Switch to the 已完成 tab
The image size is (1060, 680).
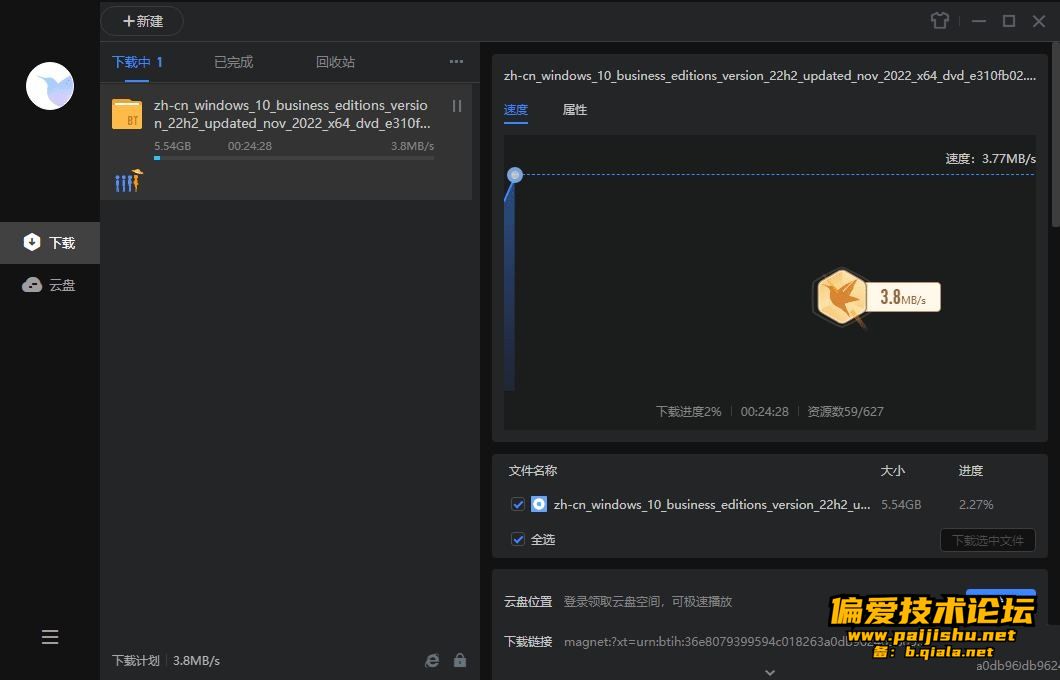[233, 62]
